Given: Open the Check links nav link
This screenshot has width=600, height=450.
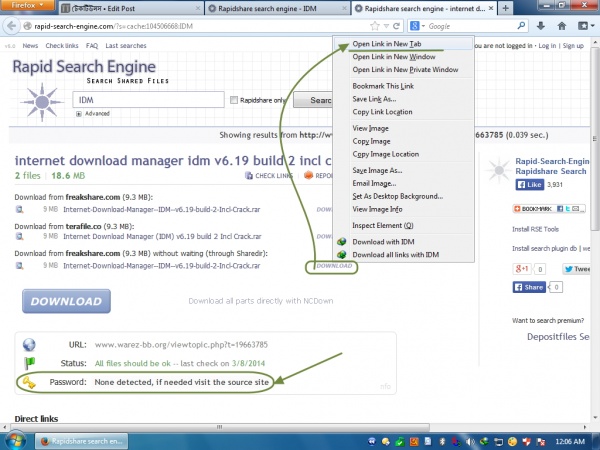Looking at the screenshot, I should tap(62, 46).
